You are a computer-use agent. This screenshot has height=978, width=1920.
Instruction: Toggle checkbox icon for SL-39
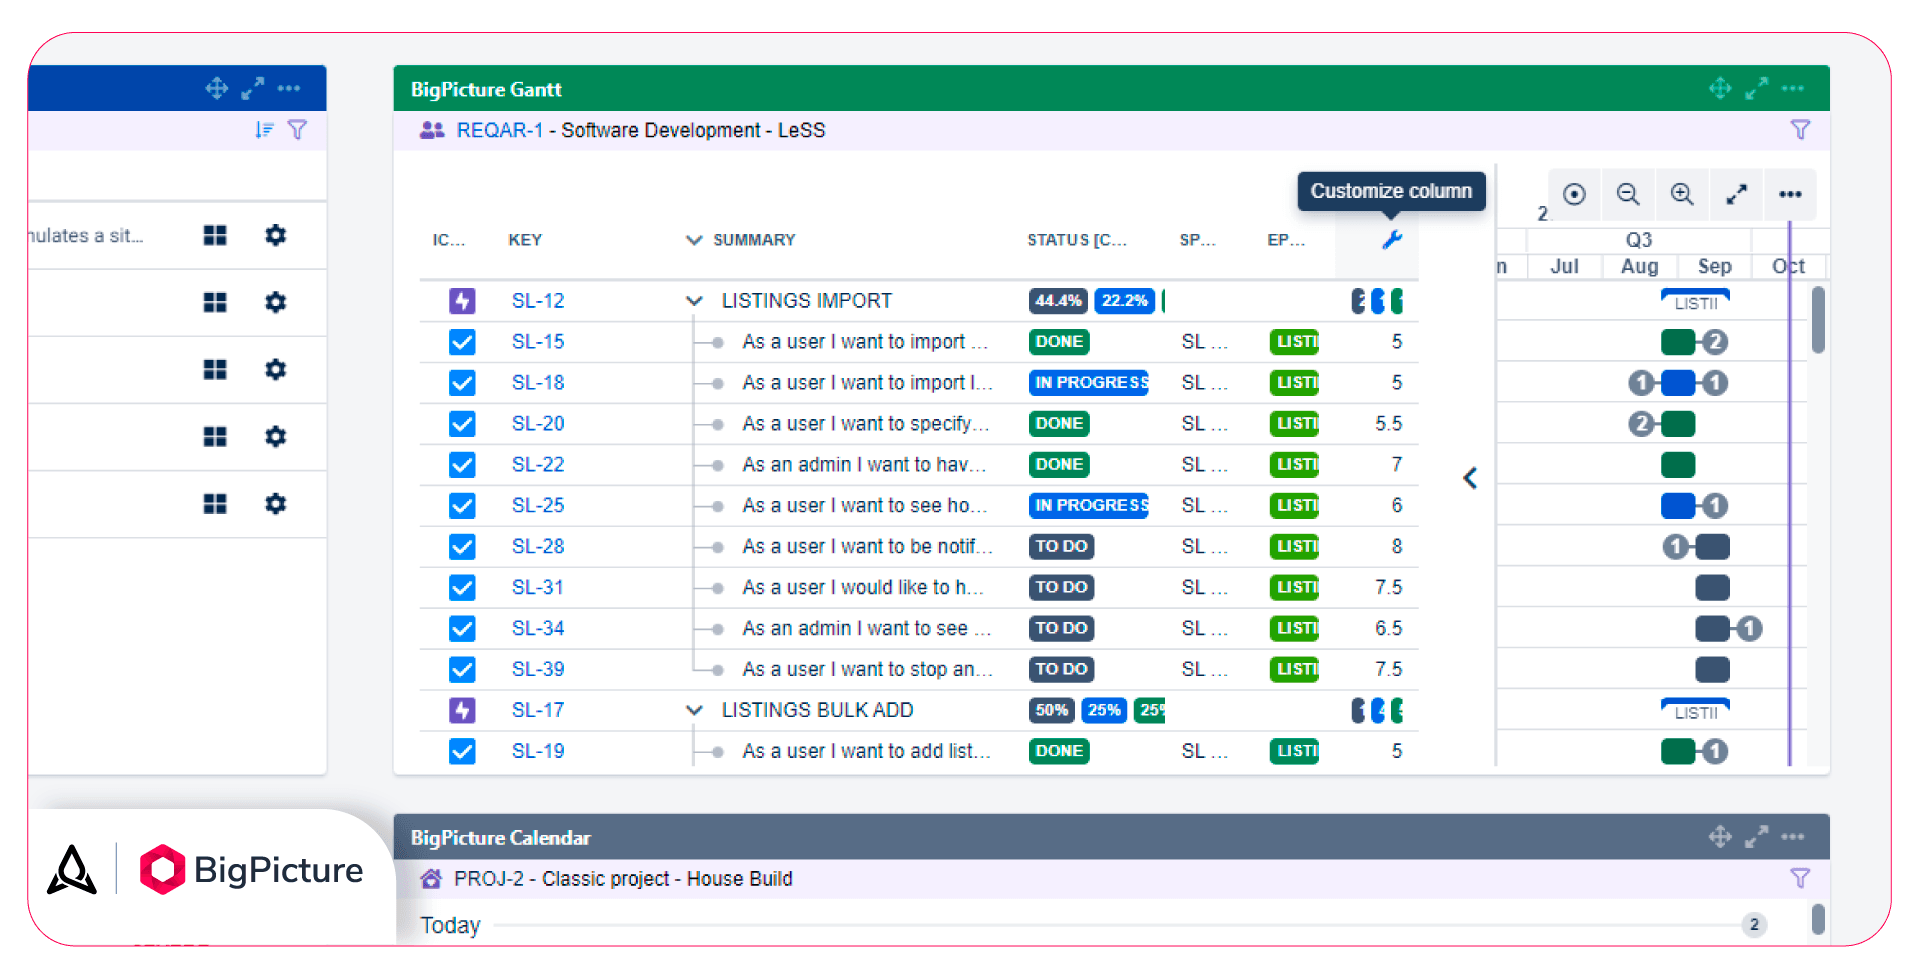(462, 669)
